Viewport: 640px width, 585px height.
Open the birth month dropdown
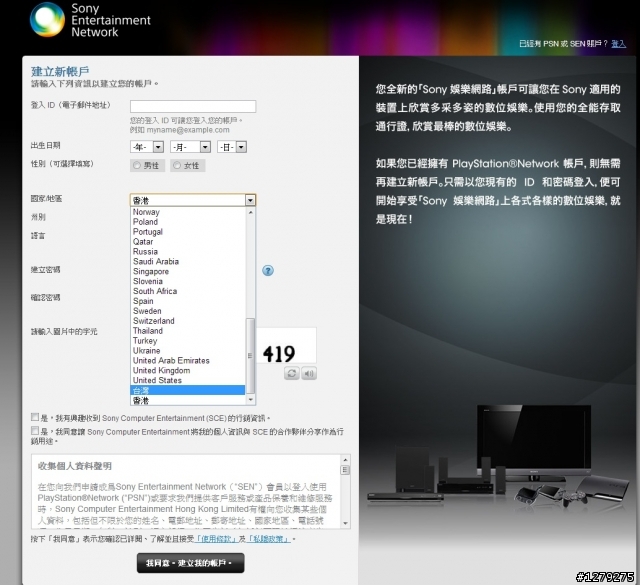[190, 147]
